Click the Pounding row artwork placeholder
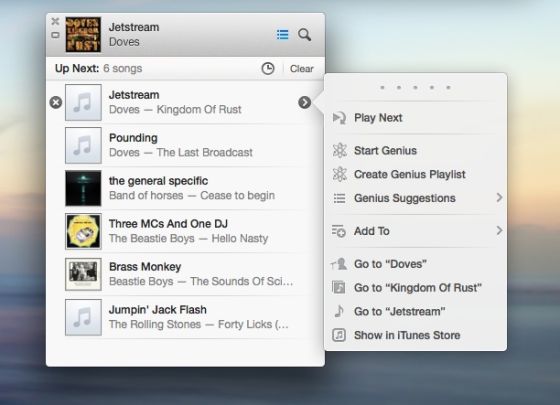This screenshot has height=405, width=560. click(83, 145)
